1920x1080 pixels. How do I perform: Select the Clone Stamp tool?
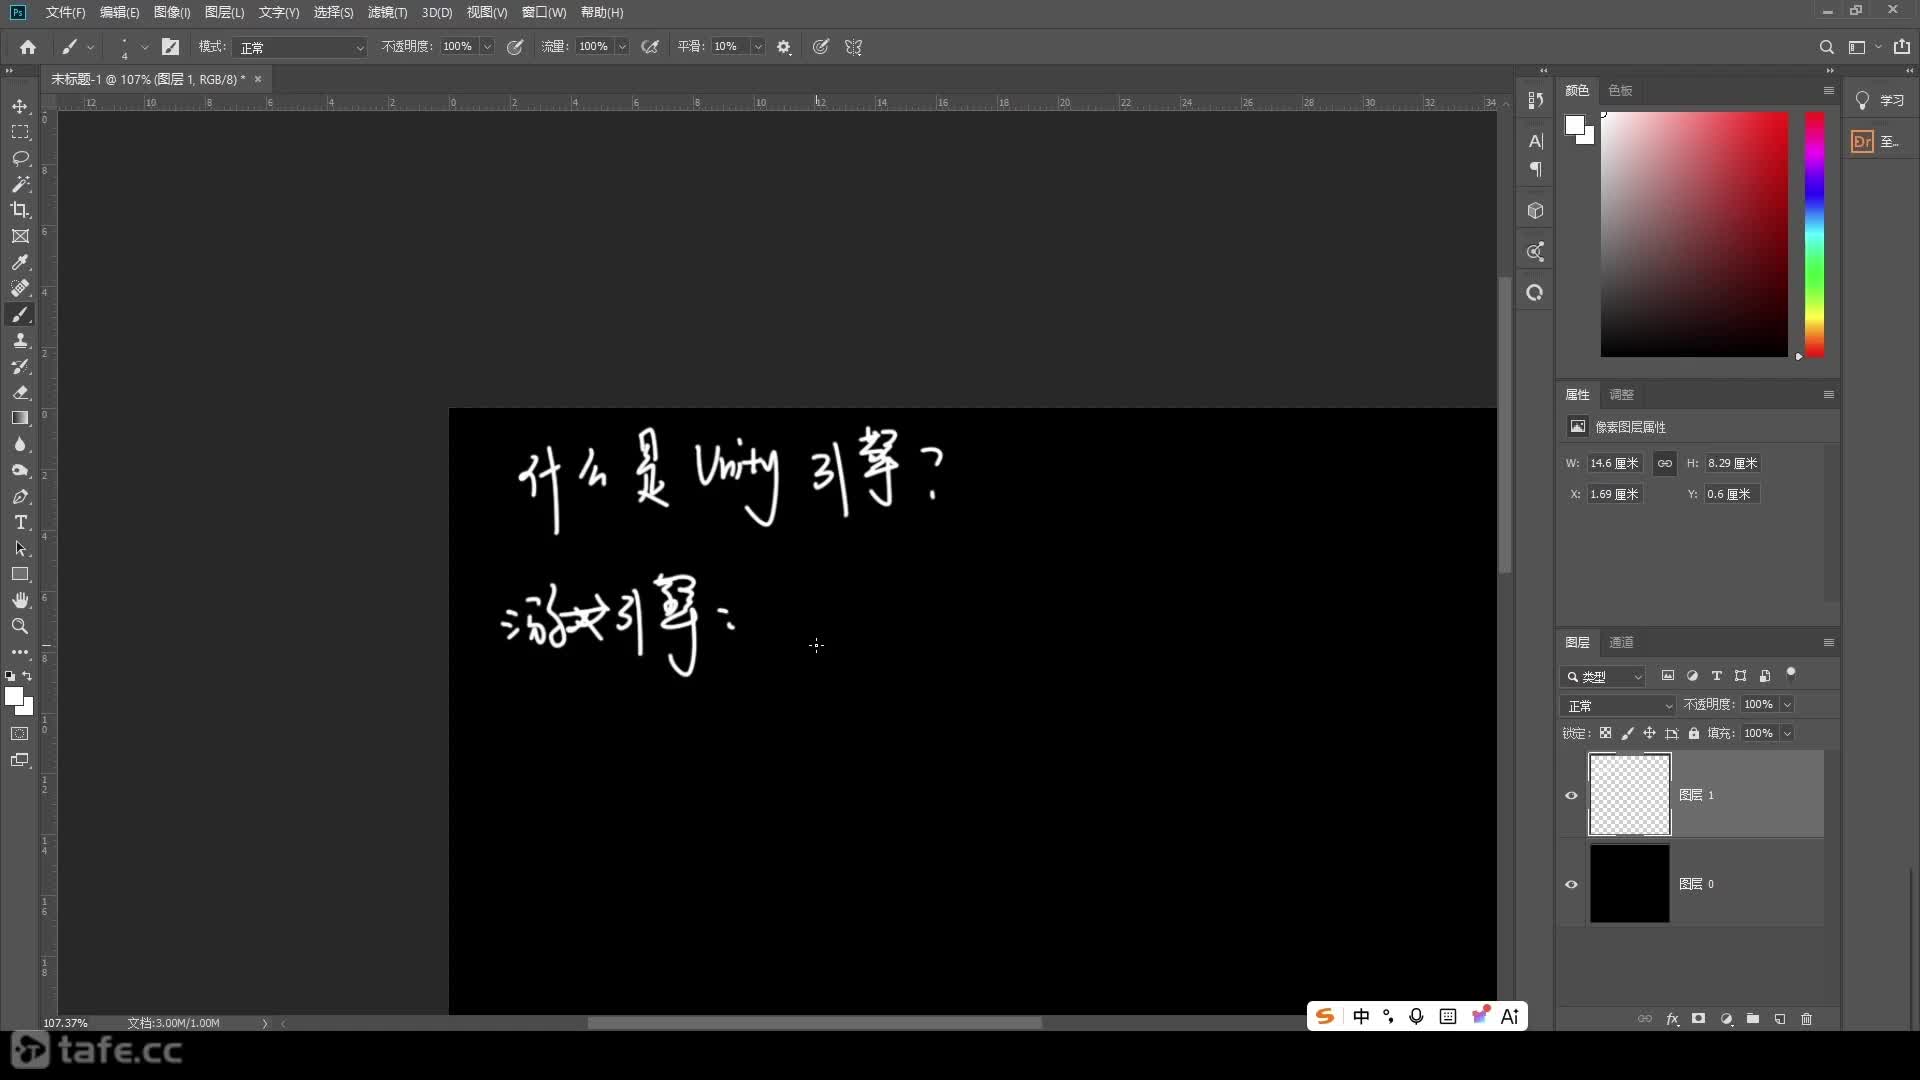[x=20, y=340]
